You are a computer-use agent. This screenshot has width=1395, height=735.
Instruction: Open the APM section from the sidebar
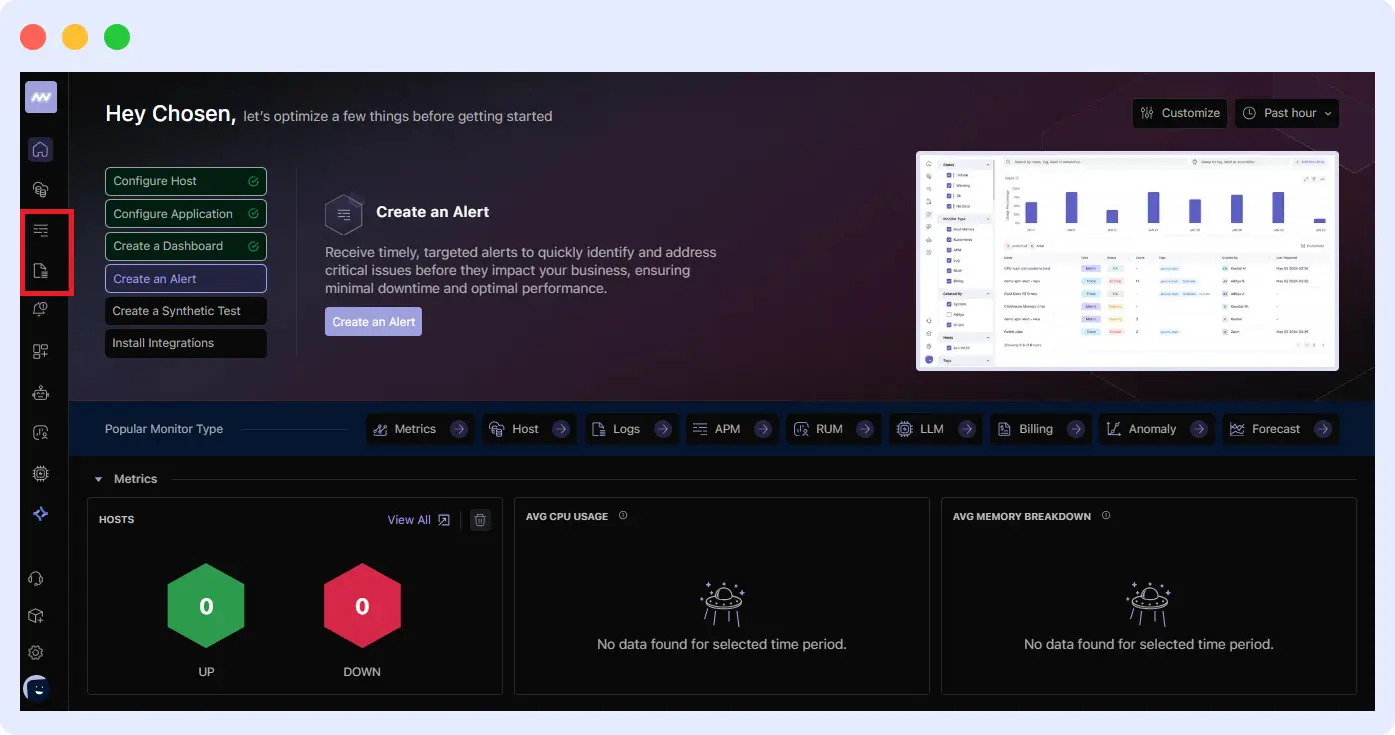coord(40,229)
